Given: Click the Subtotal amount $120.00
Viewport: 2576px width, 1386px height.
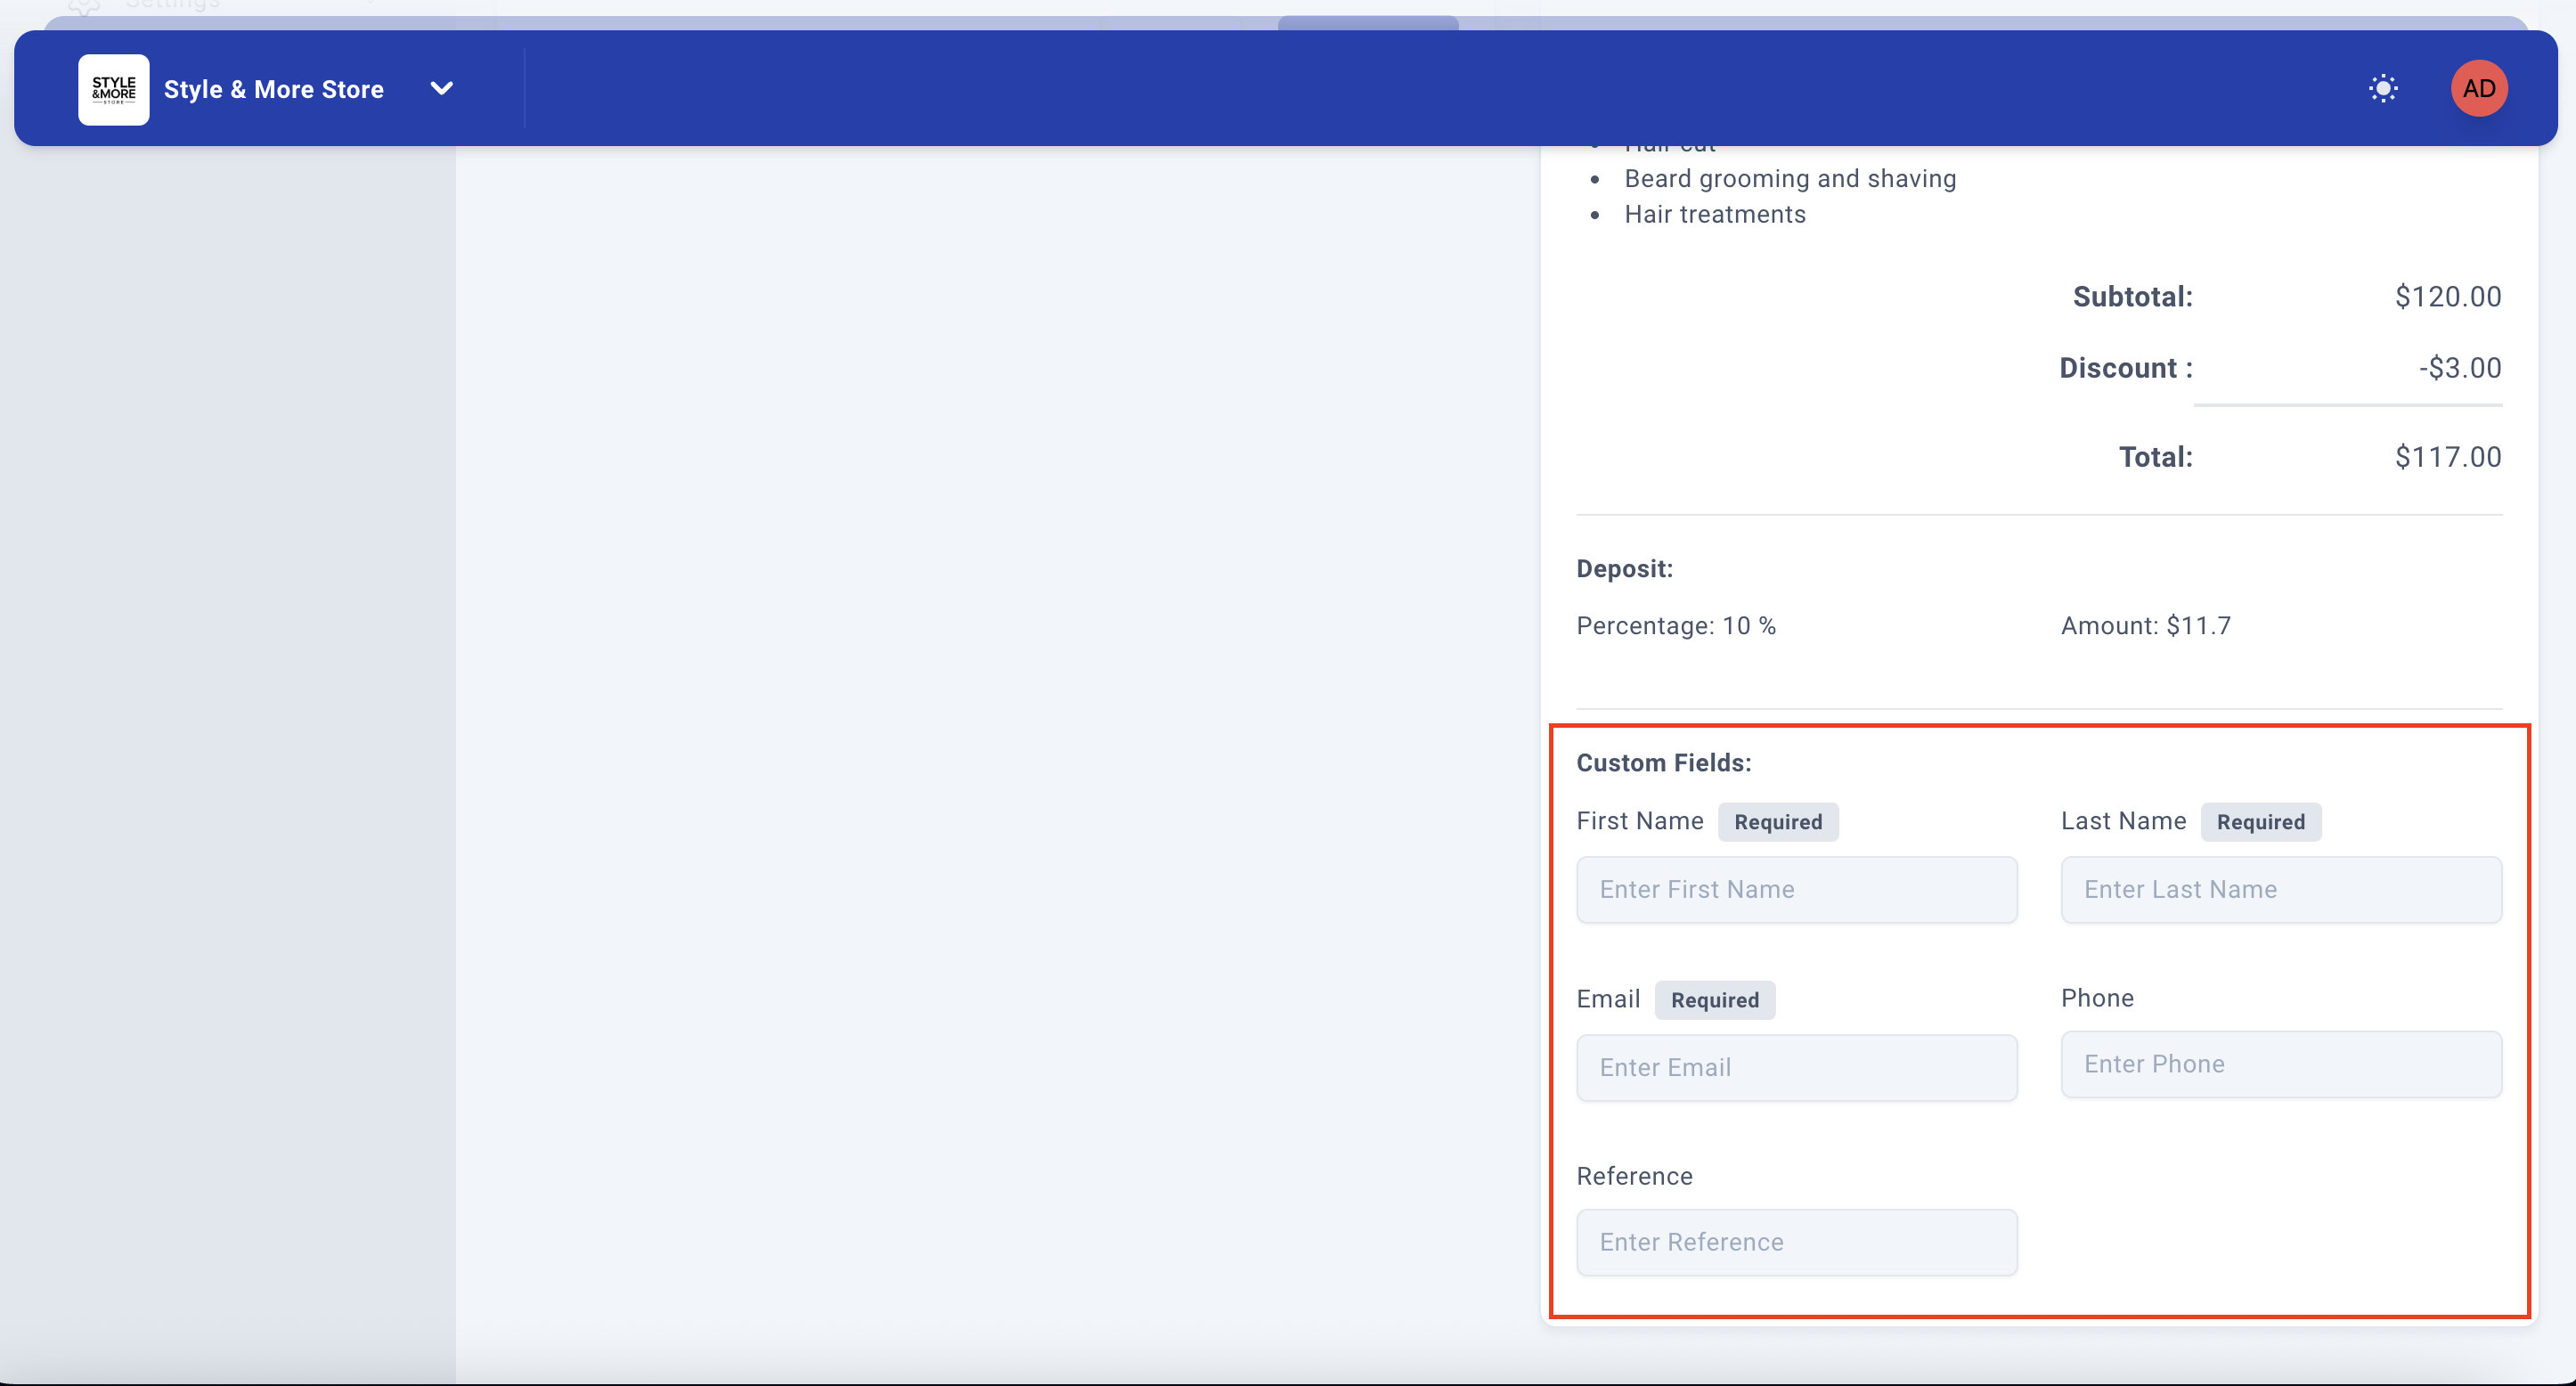Looking at the screenshot, I should tap(2447, 297).
